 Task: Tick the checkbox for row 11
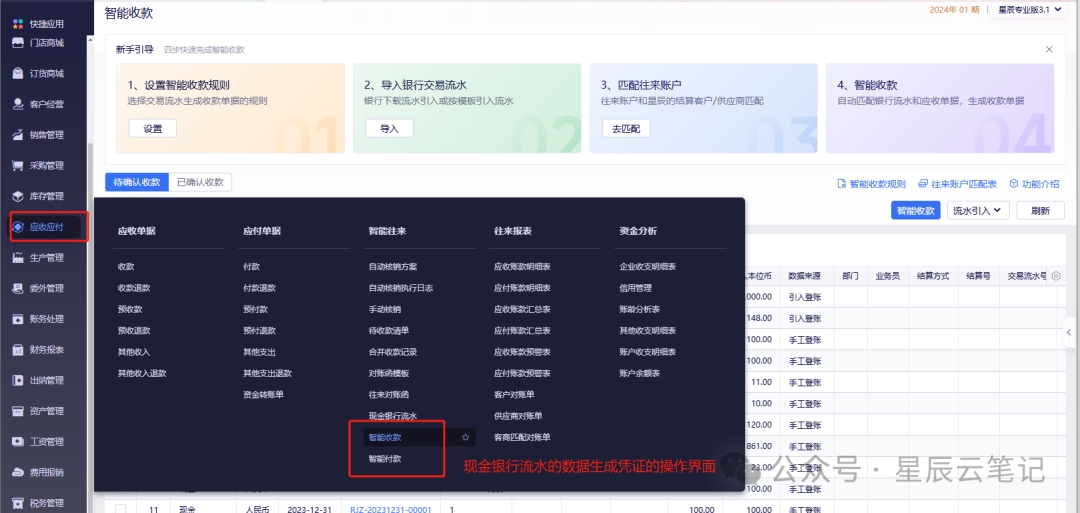click(120, 509)
